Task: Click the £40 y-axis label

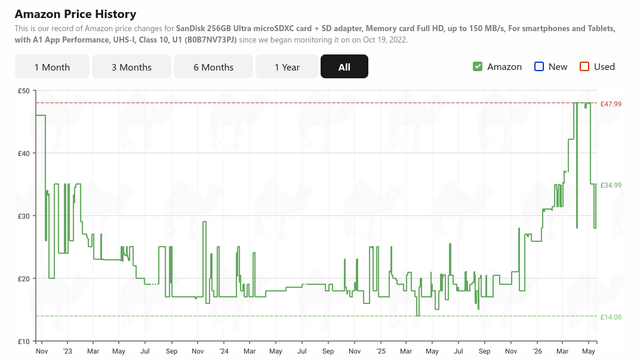Action: click(x=24, y=154)
